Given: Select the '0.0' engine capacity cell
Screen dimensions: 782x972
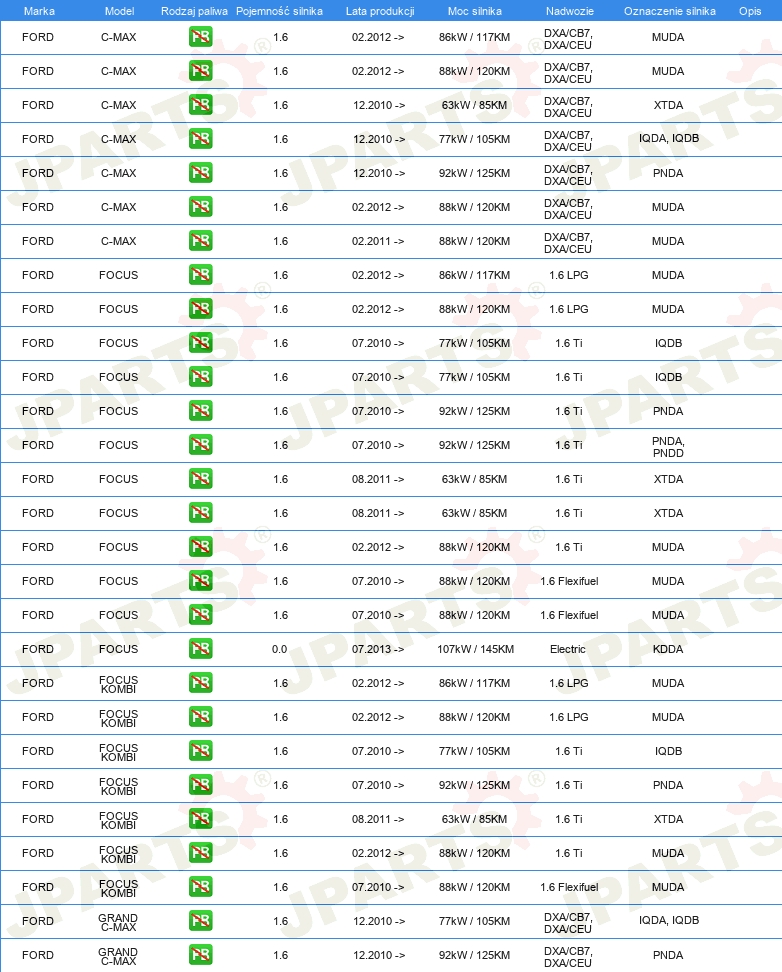Looking at the screenshot, I should 279,649.
